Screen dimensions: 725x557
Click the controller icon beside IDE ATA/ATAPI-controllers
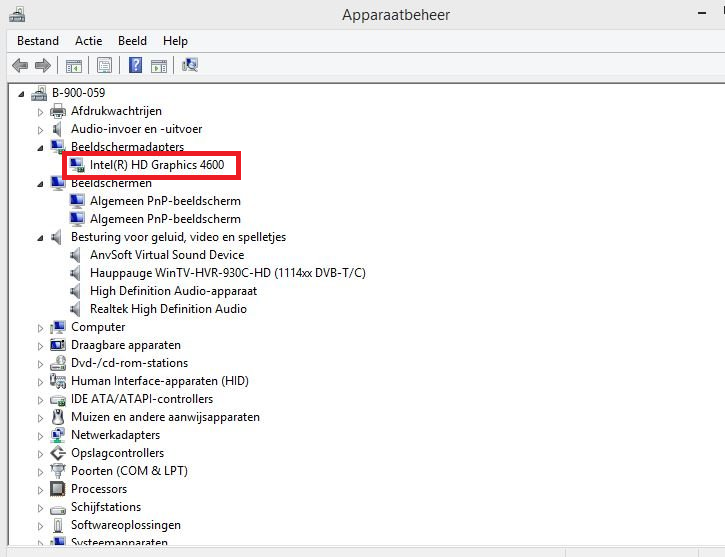58,400
